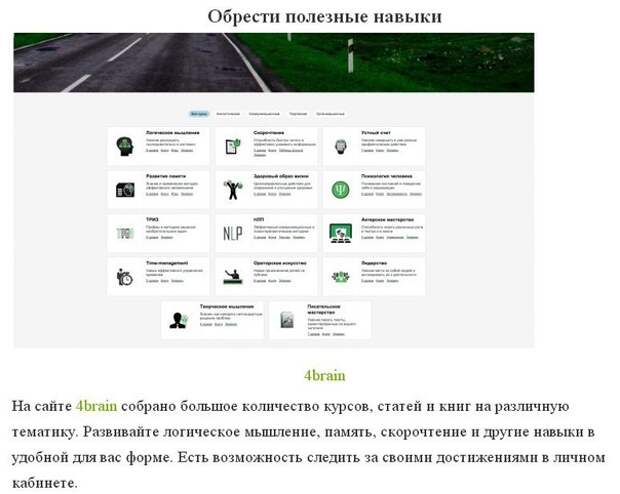The image size is (620, 494).
Task: Open the Актерское мастерство course title
Action: [388, 220]
